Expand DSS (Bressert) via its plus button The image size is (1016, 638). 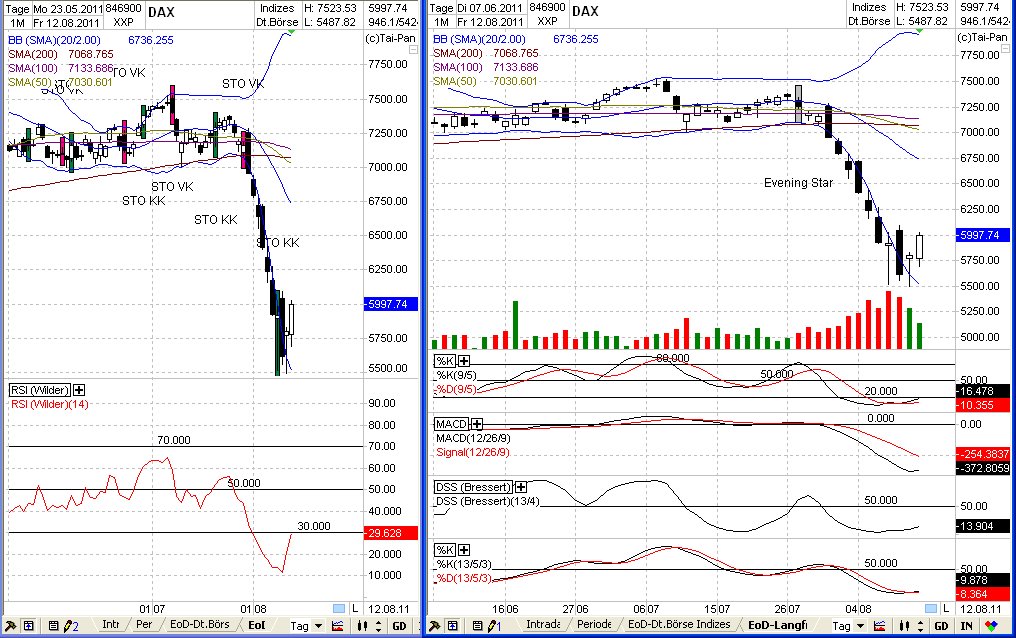click(523, 486)
